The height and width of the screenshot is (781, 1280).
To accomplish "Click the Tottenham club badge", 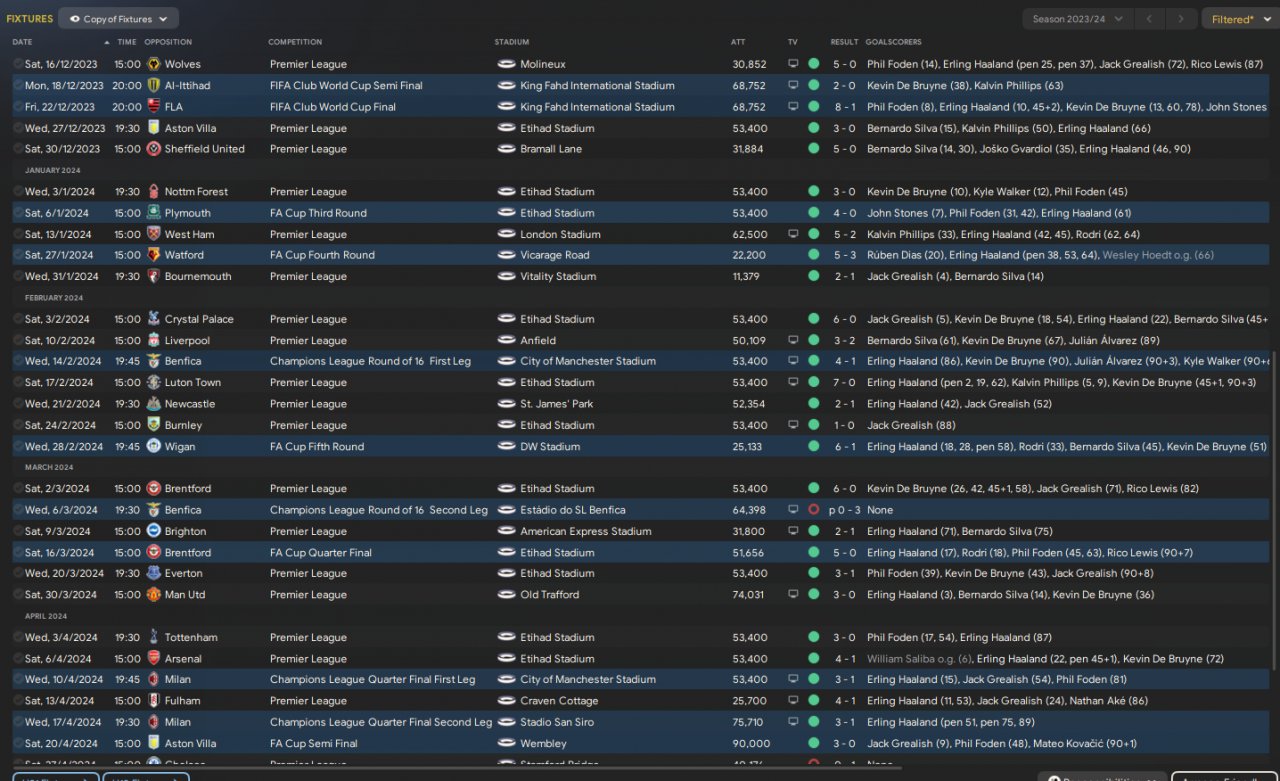I will 154,638.
